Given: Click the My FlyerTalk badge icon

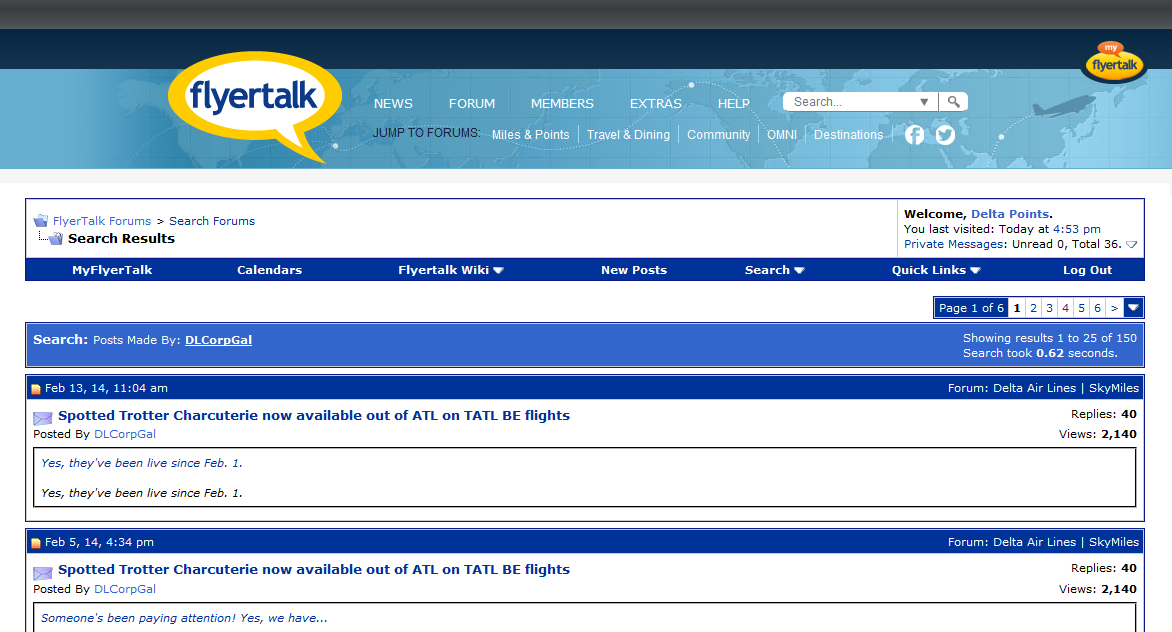Looking at the screenshot, I should pos(1114,62).
